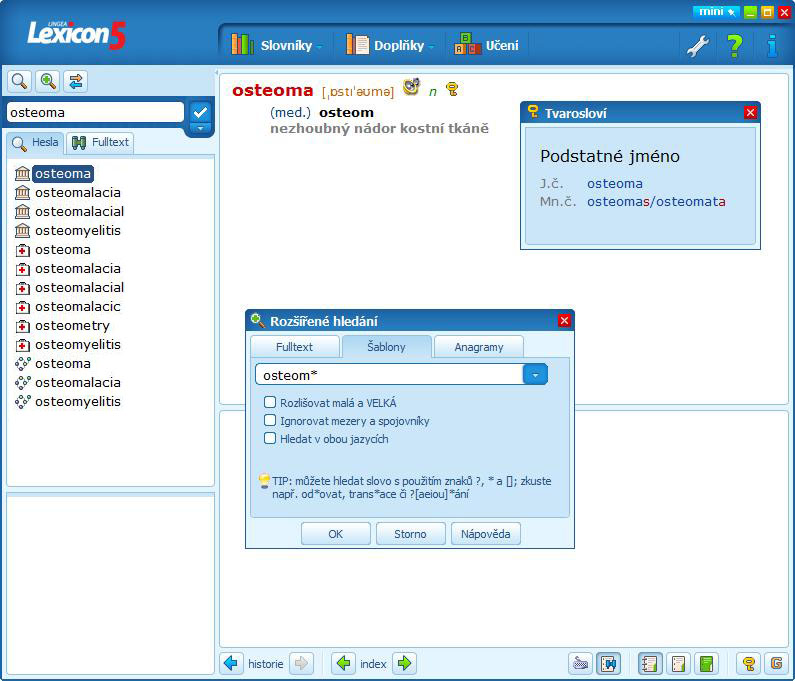Viewport: 795px width, 681px height.
Task: Select osteoma with medical kit icon
Action: pyautogui.click(x=62, y=249)
